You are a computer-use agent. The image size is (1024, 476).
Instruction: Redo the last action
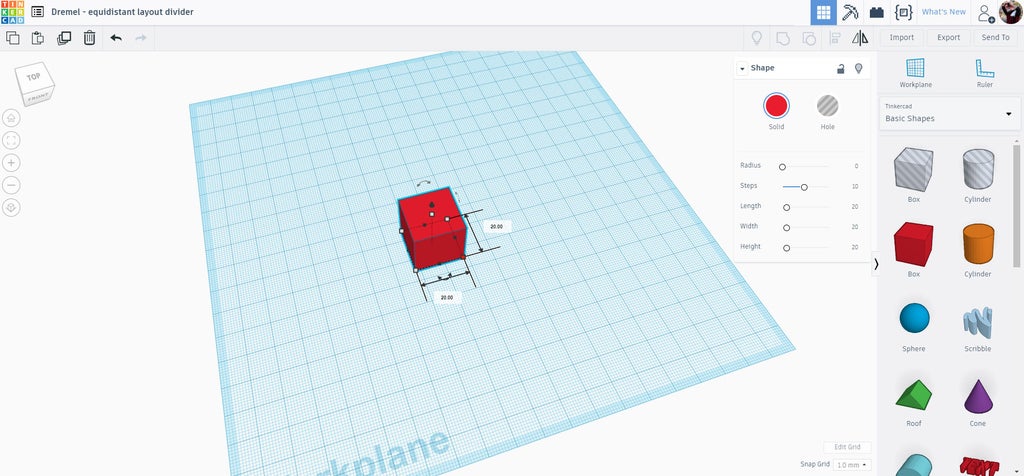140,38
